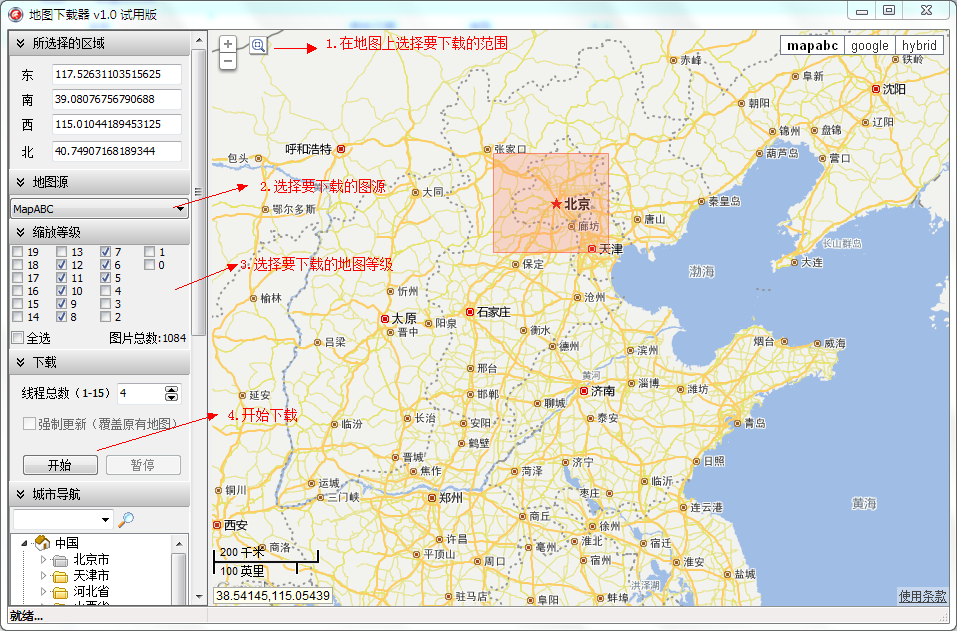Viewport: 957px width, 631px height.
Task: Collapse the 缩放等级 section
Action: (x=20, y=232)
